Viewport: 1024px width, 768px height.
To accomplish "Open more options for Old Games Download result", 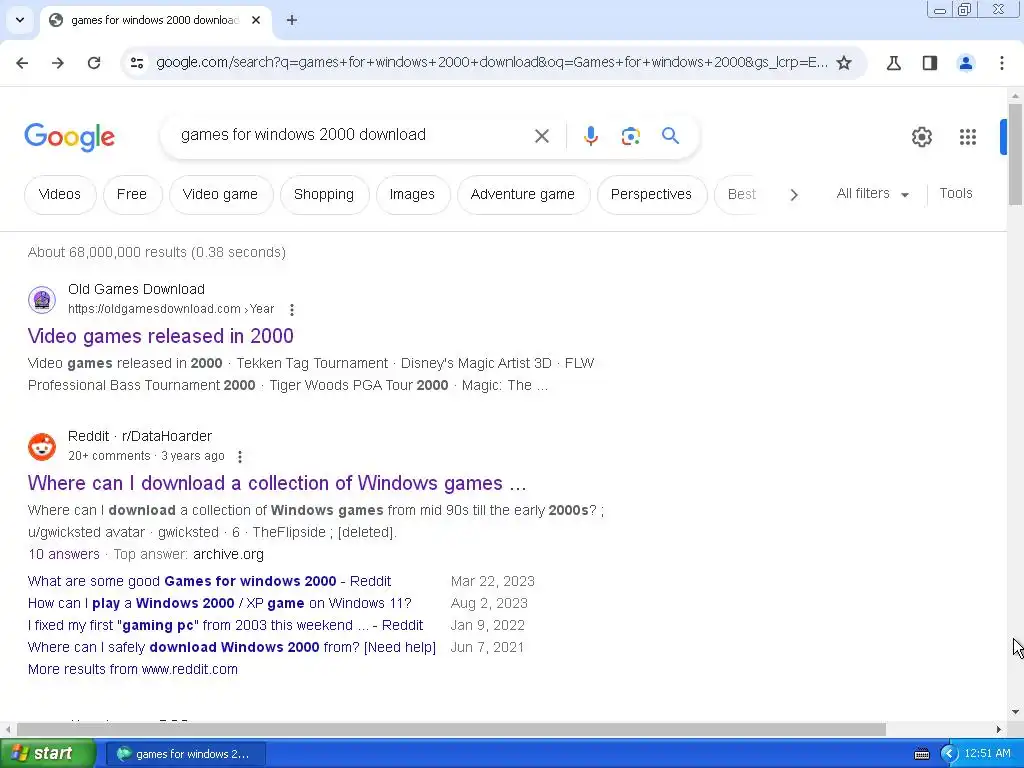I will [x=292, y=310].
